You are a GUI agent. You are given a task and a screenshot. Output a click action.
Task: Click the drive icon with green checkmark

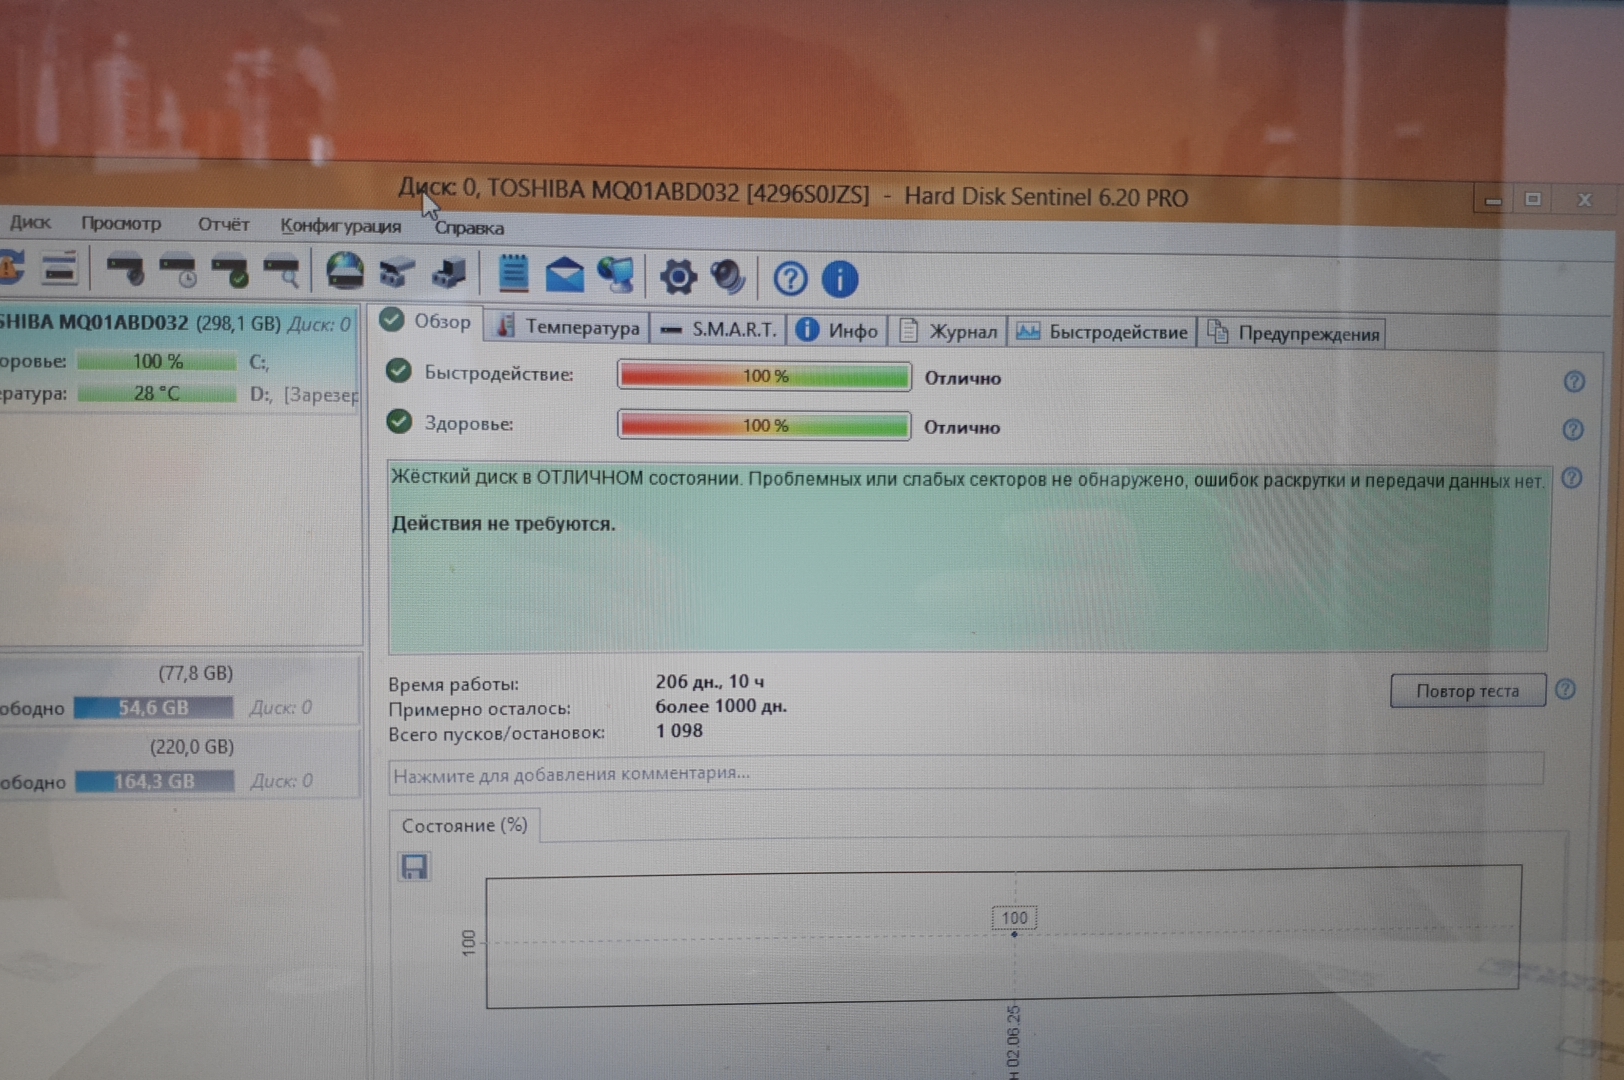click(x=231, y=271)
